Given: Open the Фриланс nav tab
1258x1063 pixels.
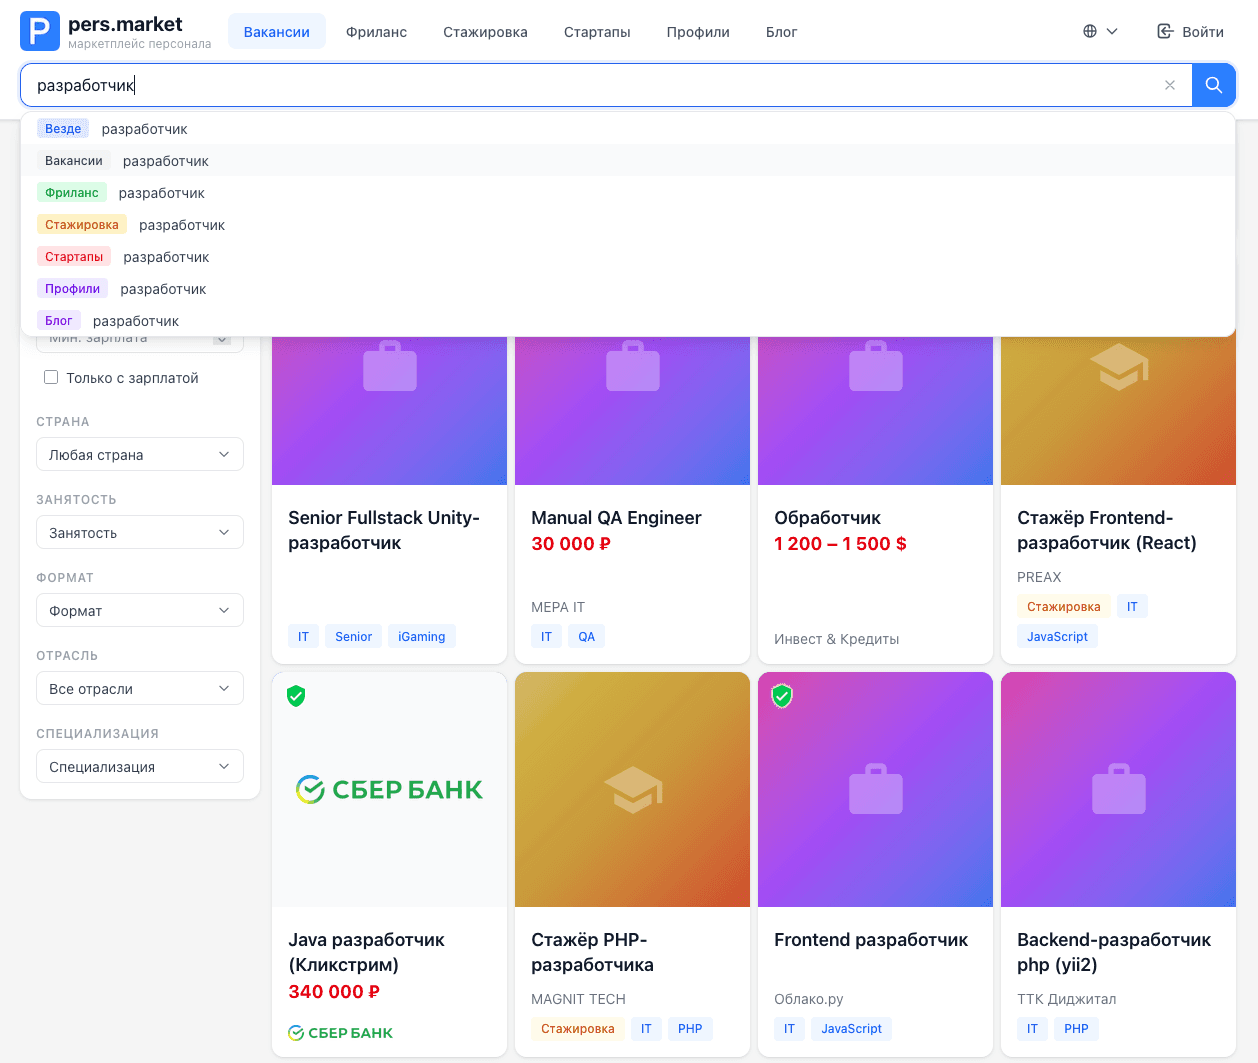Looking at the screenshot, I should [x=376, y=32].
